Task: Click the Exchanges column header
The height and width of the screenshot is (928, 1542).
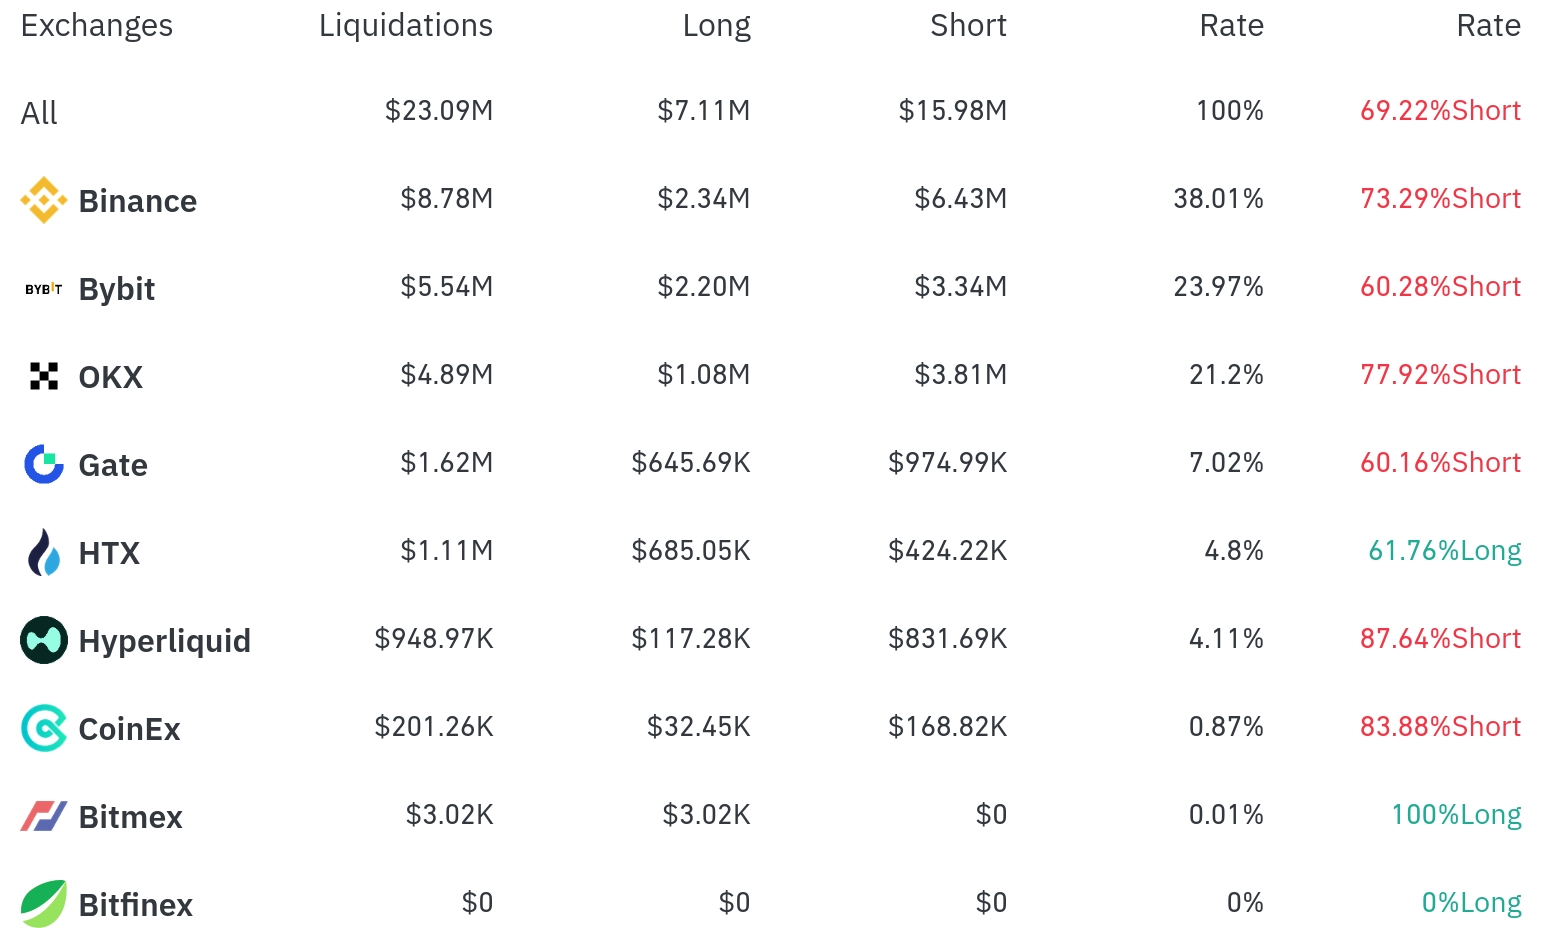Action: (x=97, y=26)
